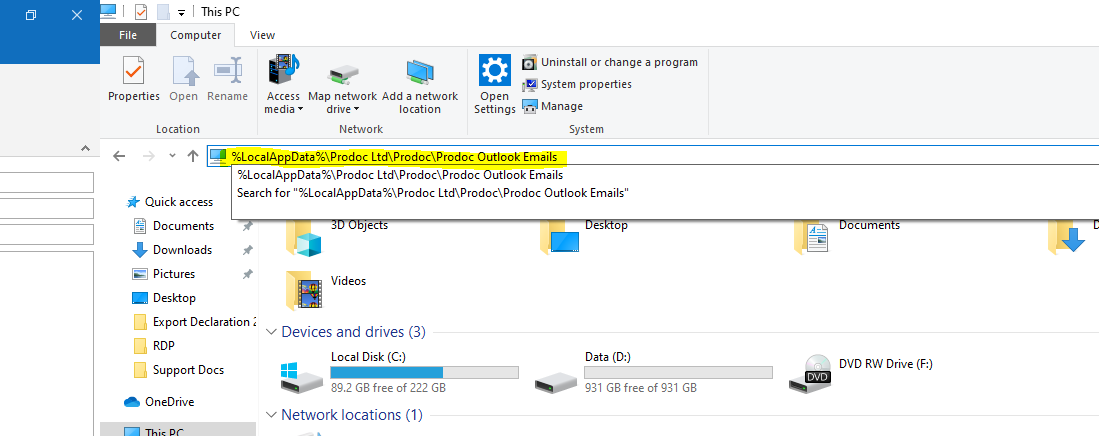1099x436 pixels.
Task: Click the Properties quick access toolbar icon
Action: 141,11
